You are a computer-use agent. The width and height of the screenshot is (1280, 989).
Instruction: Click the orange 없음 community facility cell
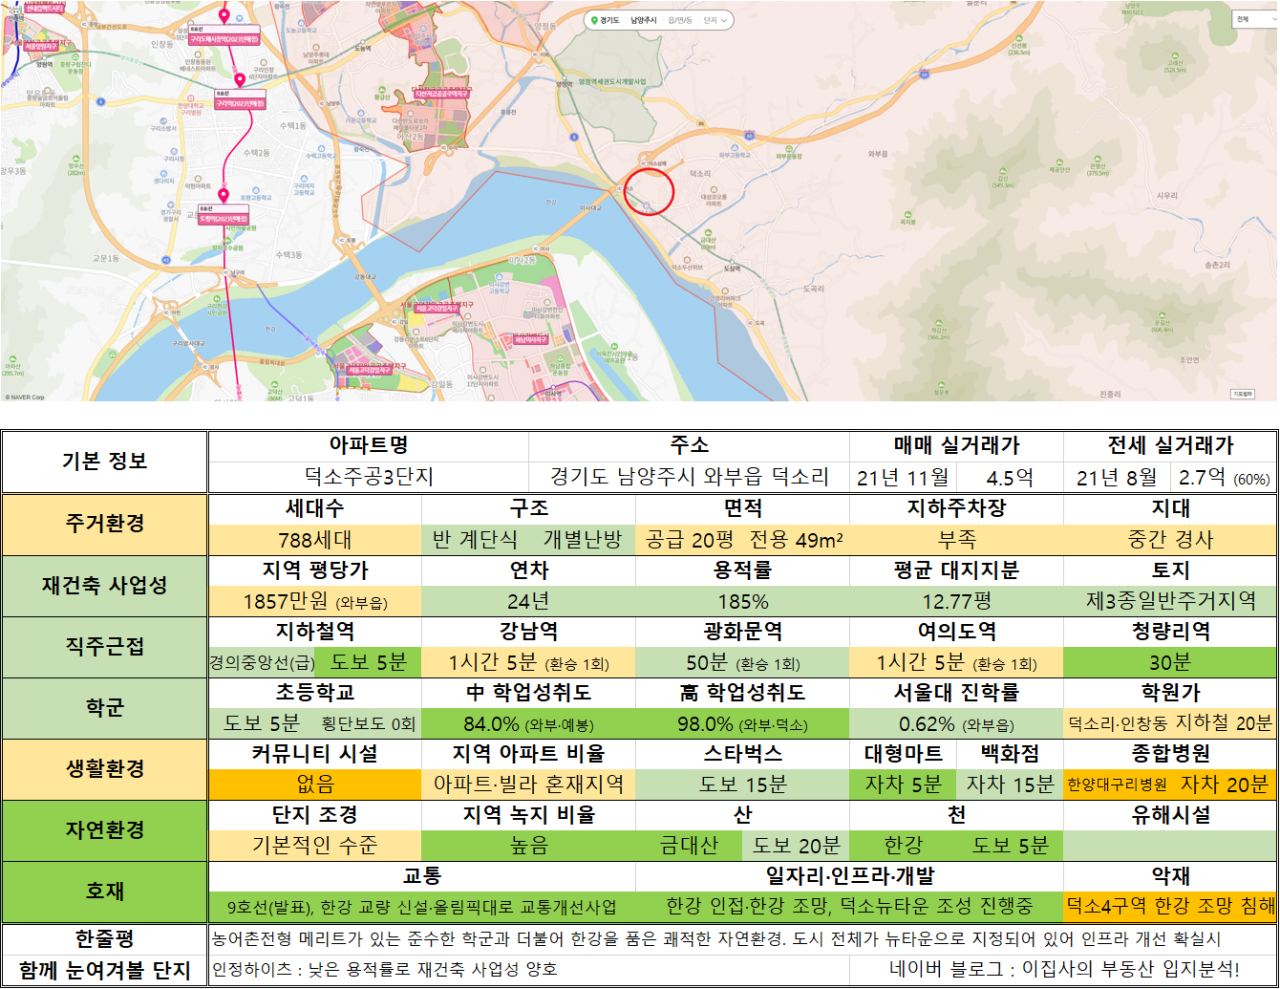pos(315,784)
